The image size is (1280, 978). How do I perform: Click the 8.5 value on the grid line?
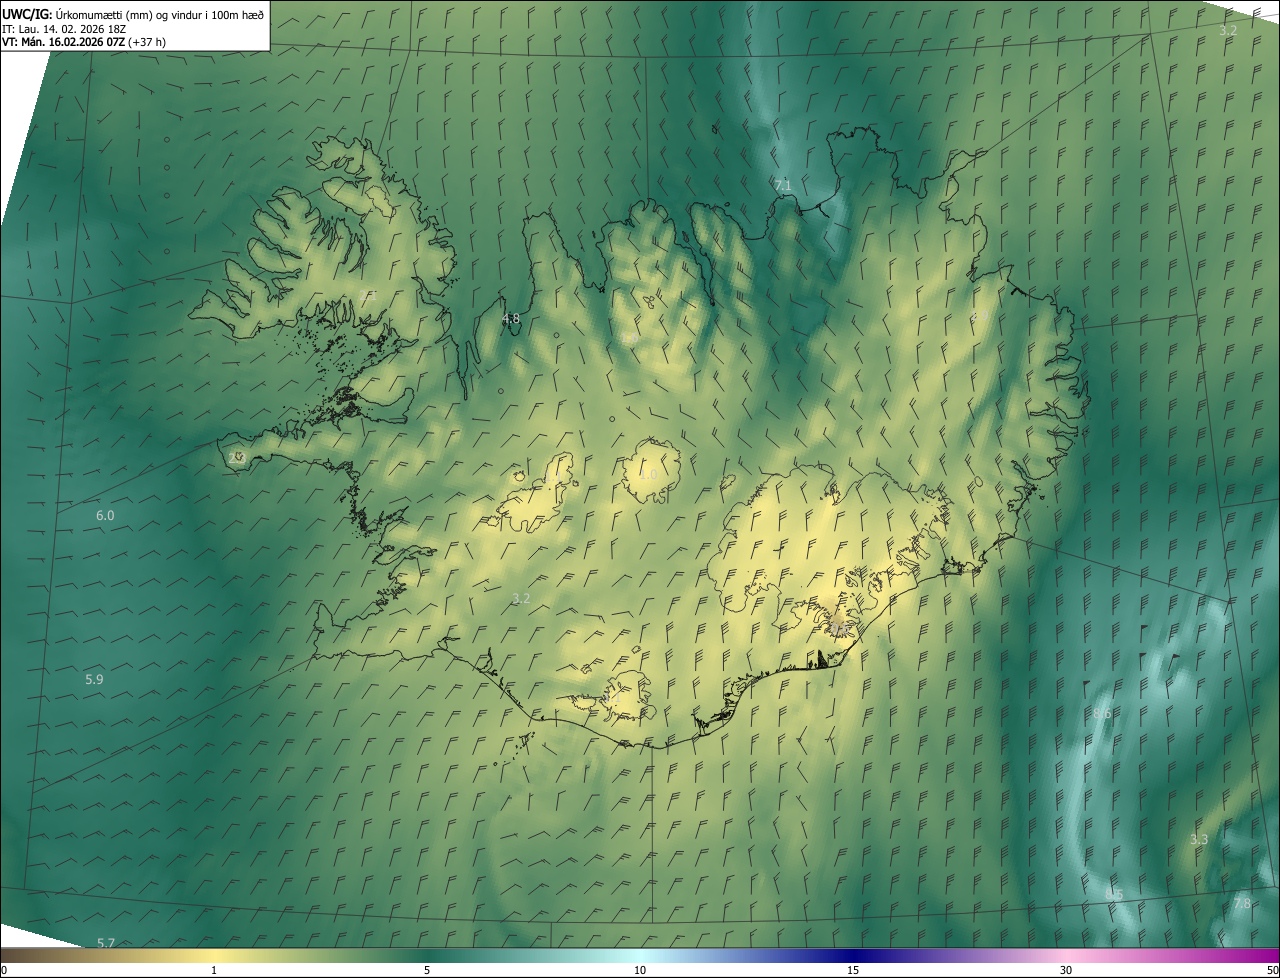pyautogui.click(x=1115, y=894)
